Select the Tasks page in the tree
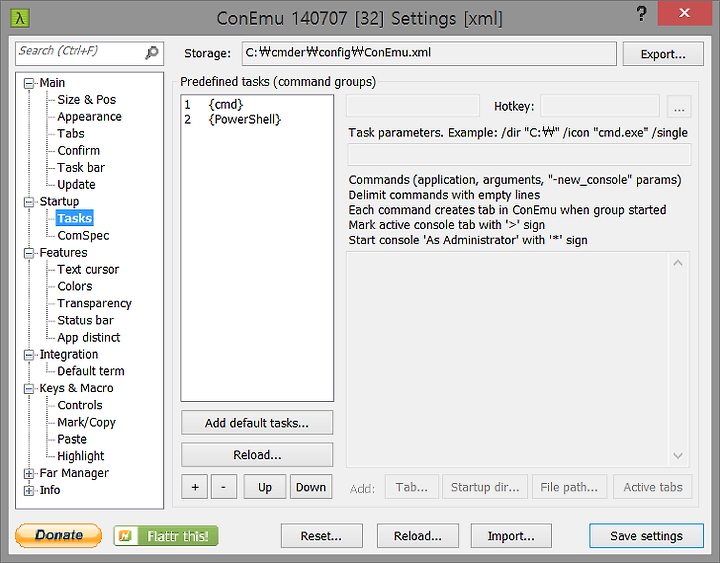The width and height of the screenshot is (720, 563). (74, 218)
